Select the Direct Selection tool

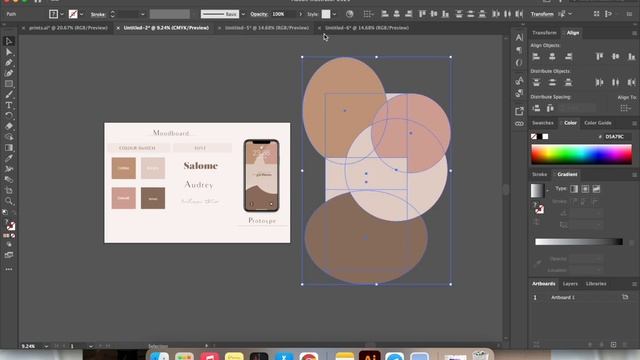click(9, 52)
